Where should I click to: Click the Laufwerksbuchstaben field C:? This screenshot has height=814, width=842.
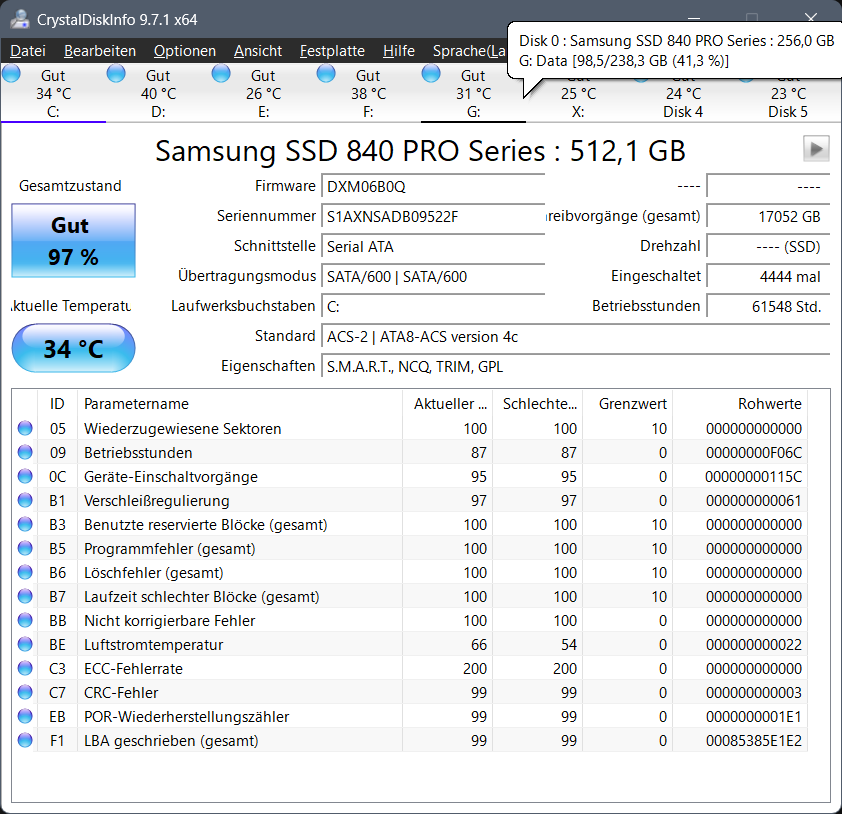[x=433, y=307]
